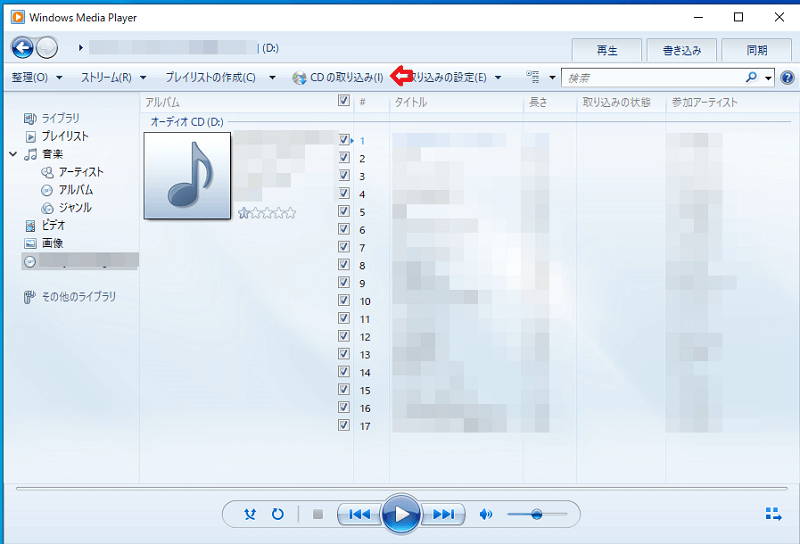Select ビデオ in the sidebar
Screen dimensions: 800x544
pos(53,225)
